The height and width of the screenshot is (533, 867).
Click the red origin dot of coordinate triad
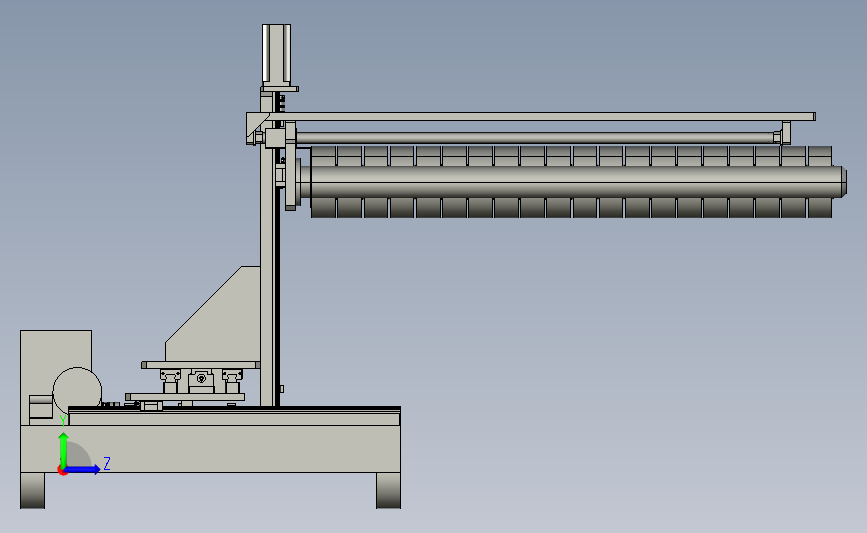[x=62, y=471]
